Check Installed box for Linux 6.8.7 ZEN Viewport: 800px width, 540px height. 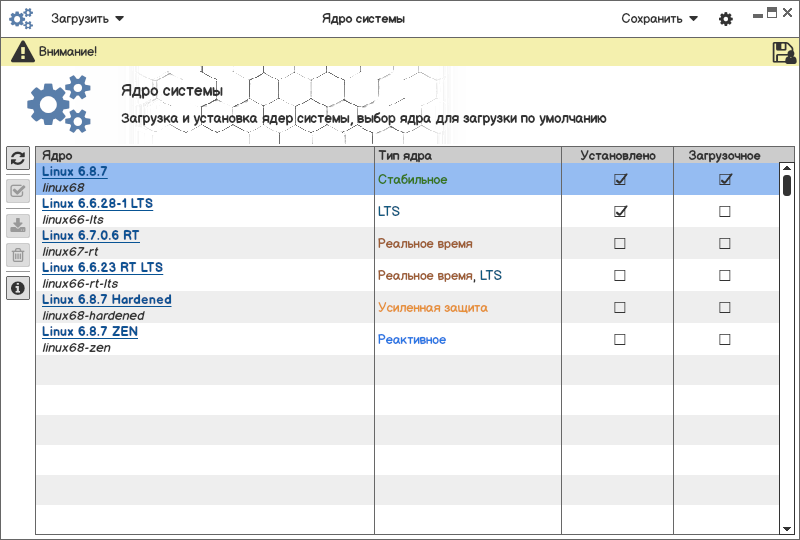click(x=620, y=339)
